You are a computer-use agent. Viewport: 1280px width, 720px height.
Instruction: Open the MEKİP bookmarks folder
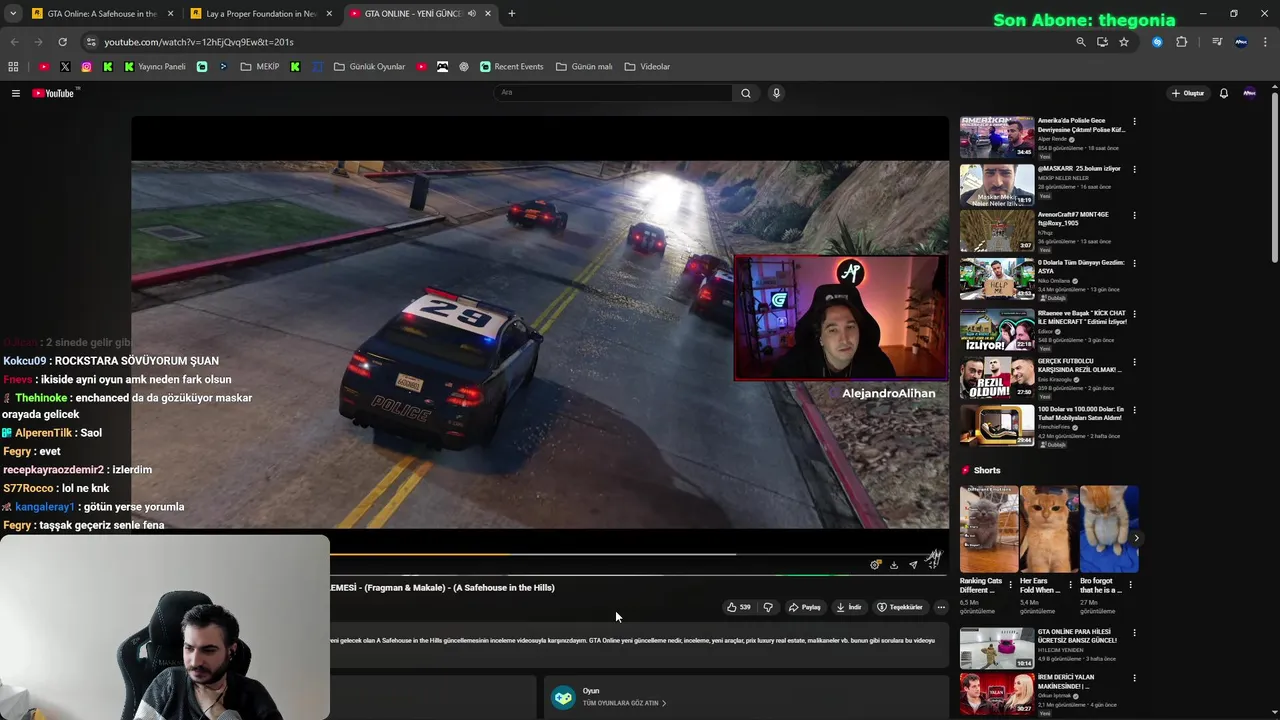(x=260, y=67)
